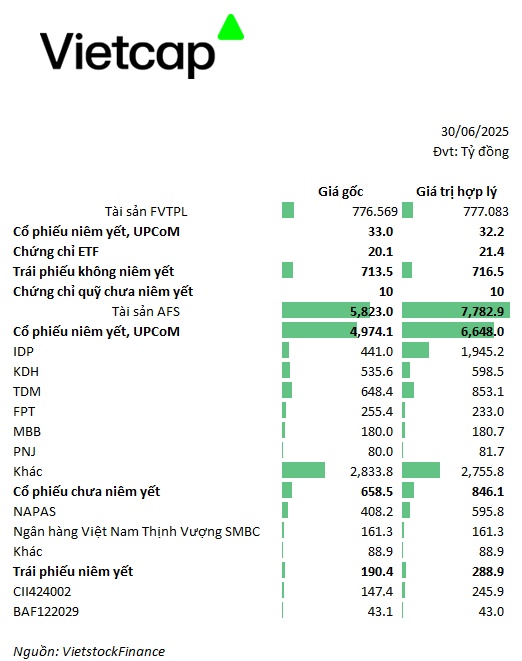Click the PNJ ticker label
Image resolution: width=522 pixels, height=661 pixels.
pyautogui.click(x=24, y=451)
